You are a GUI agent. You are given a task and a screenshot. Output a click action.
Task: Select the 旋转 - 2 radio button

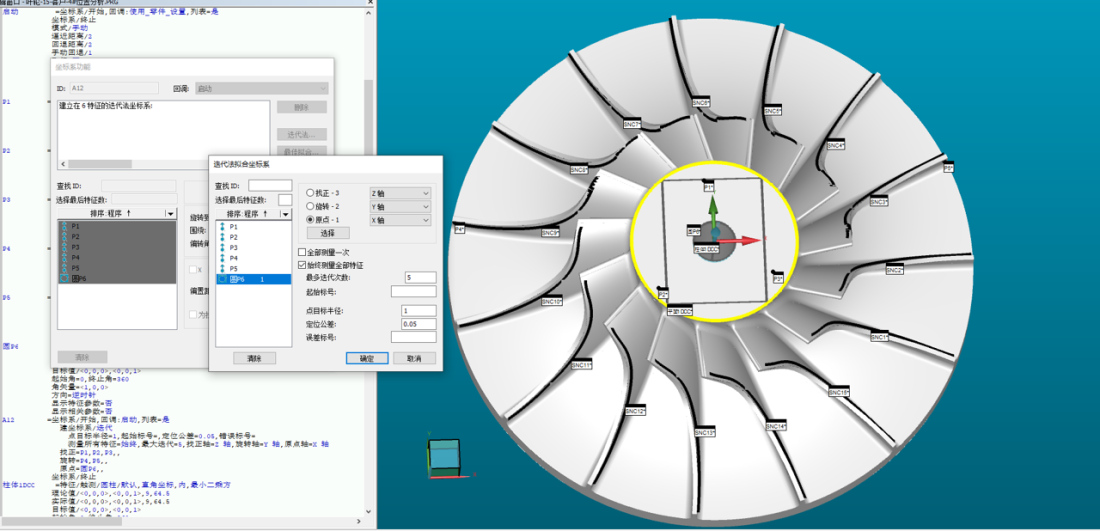310,206
